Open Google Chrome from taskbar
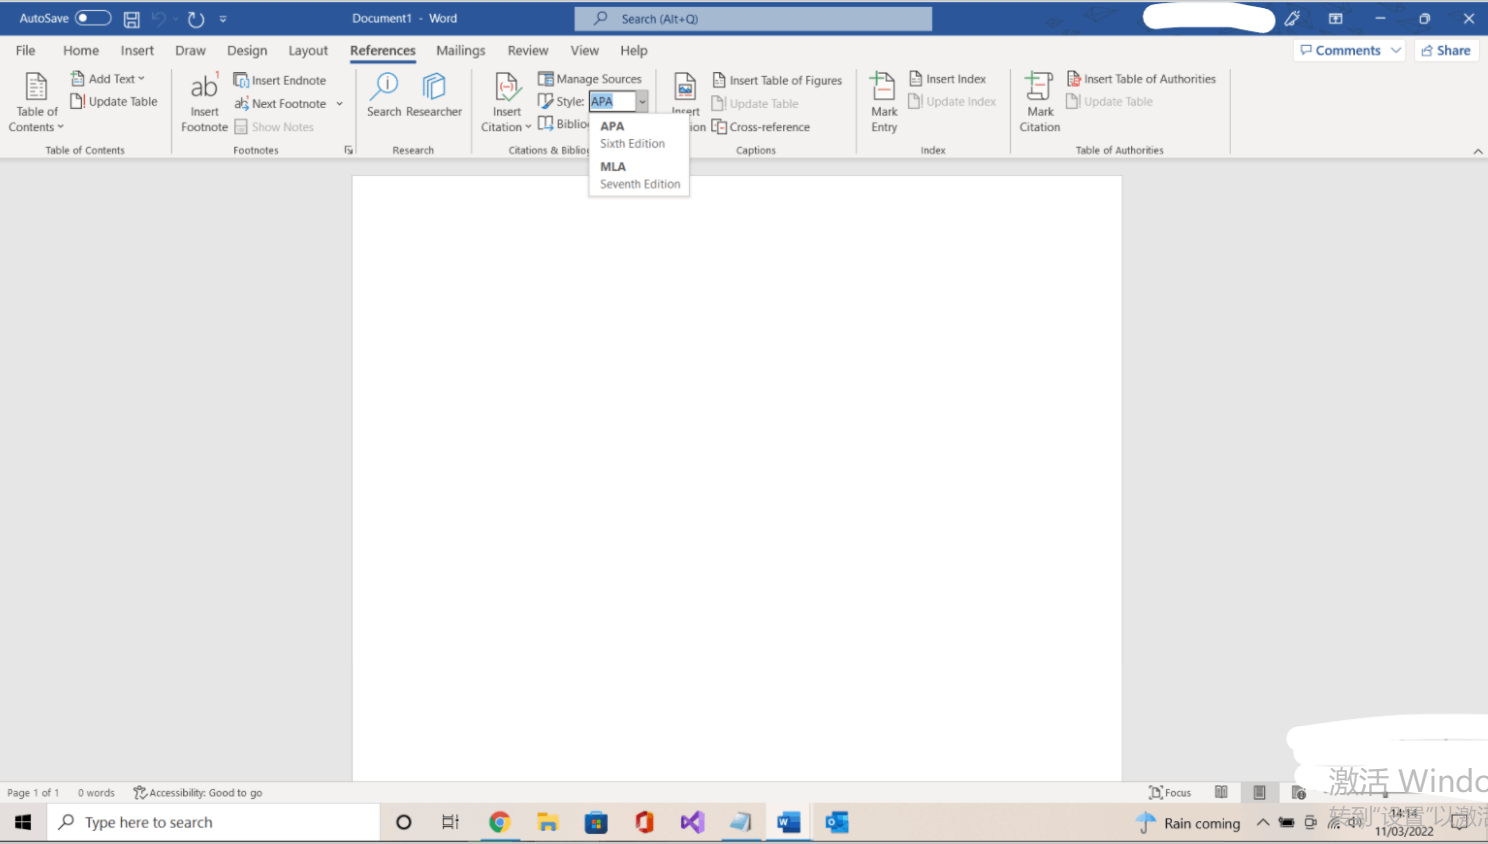The image size is (1488, 844). [x=499, y=822]
